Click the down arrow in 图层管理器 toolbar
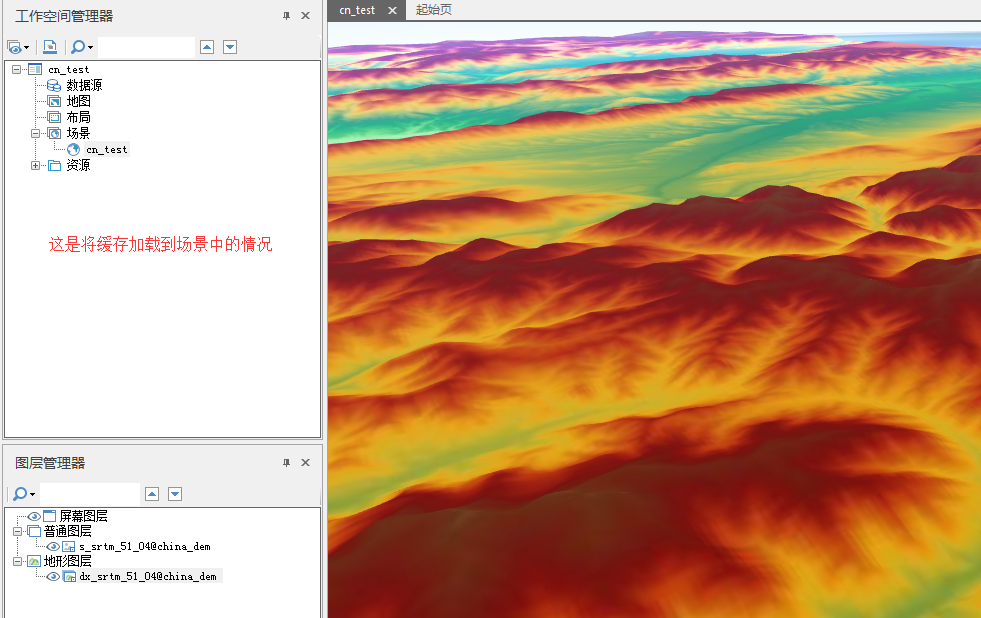The height and width of the screenshot is (618, 981). click(175, 494)
